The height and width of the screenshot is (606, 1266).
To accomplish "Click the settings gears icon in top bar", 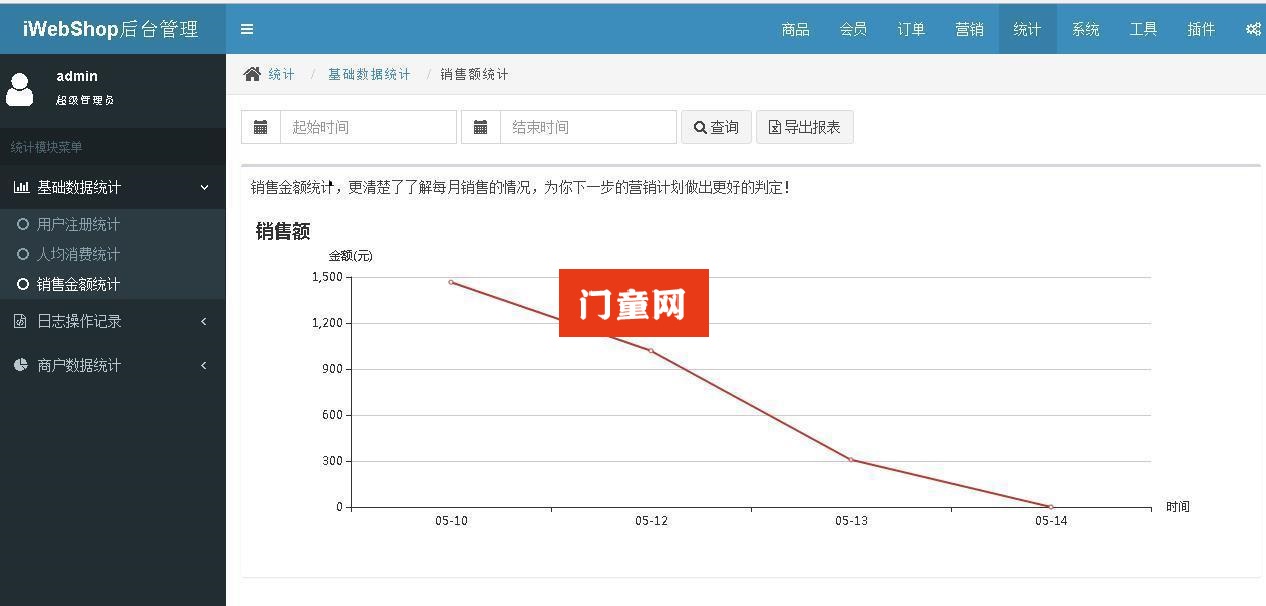I will coord(1253,29).
